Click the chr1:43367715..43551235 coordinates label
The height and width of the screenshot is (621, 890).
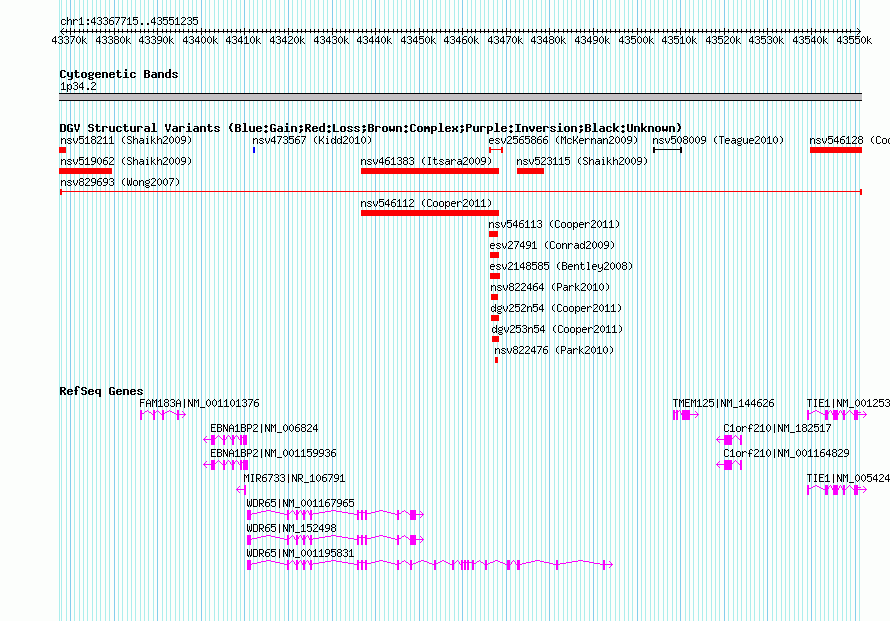(x=129, y=21)
